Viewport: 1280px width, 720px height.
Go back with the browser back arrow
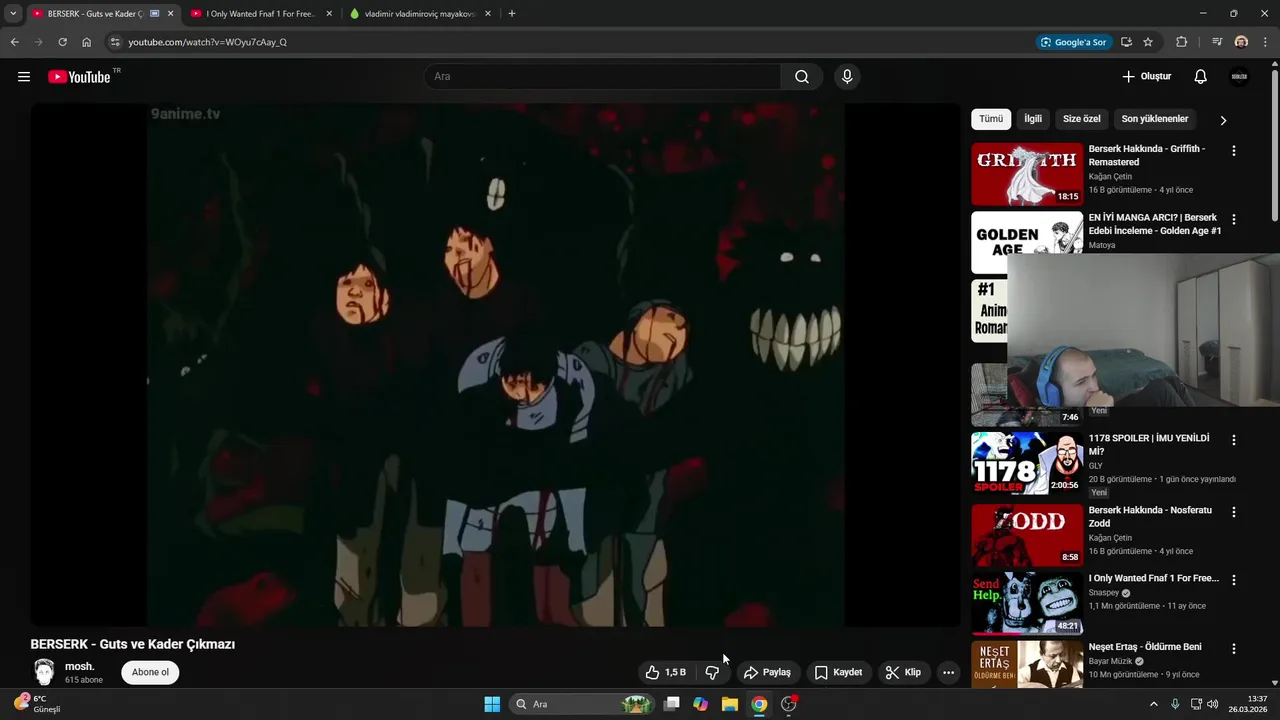[x=14, y=42]
